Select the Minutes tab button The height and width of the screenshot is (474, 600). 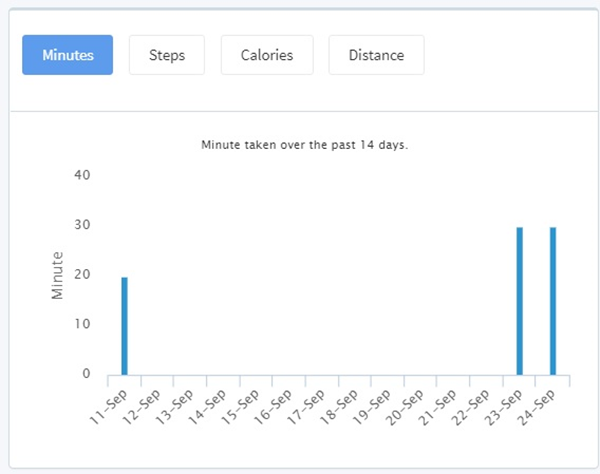coord(67,55)
